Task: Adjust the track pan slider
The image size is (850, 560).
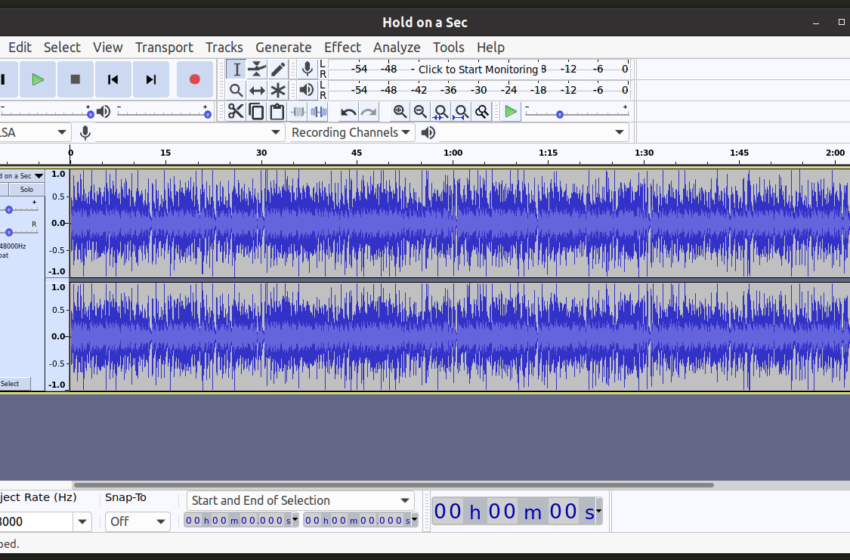Action: pyautogui.click(x=9, y=232)
